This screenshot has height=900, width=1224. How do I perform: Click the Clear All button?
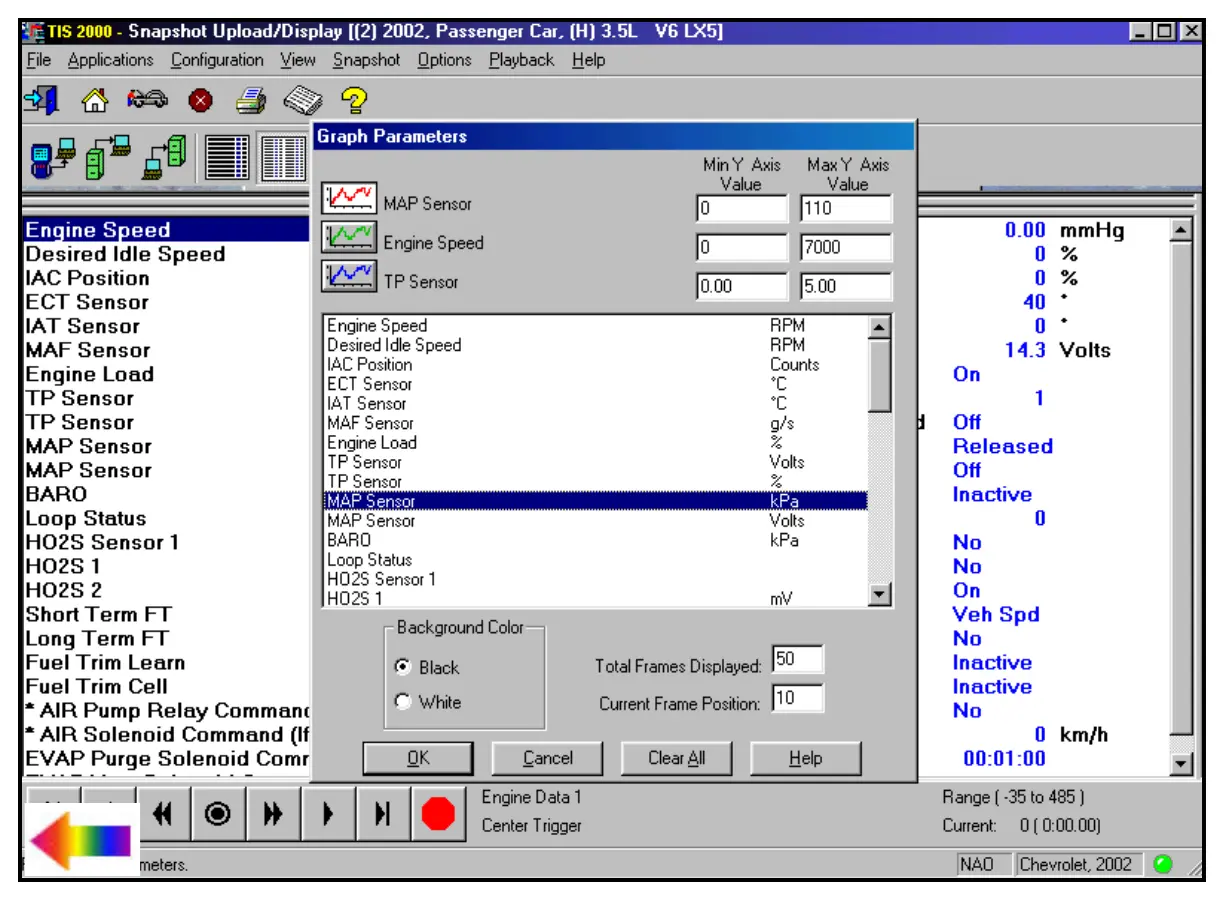pos(676,758)
